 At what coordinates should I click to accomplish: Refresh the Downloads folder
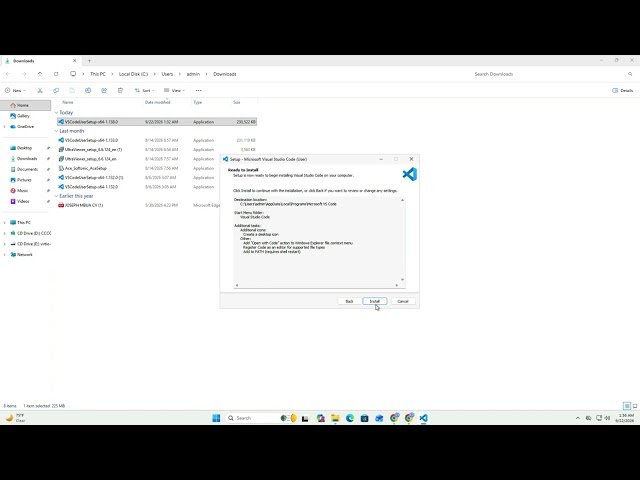tap(56, 74)
